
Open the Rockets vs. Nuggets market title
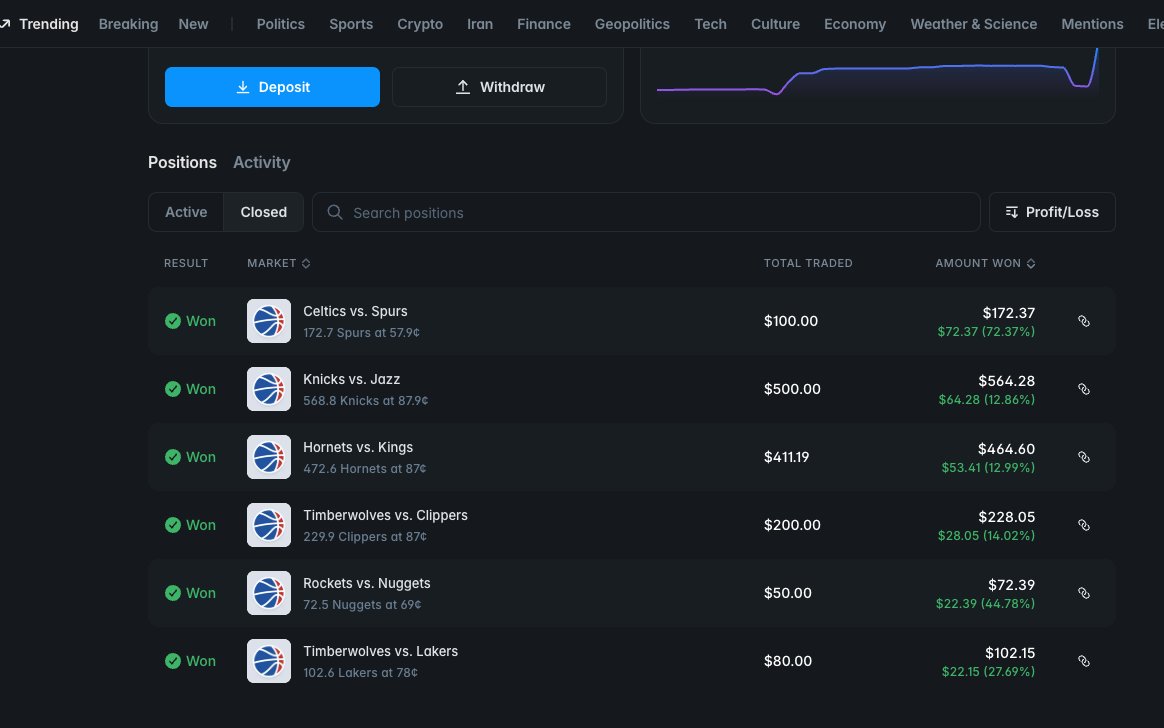coord(367,583)
